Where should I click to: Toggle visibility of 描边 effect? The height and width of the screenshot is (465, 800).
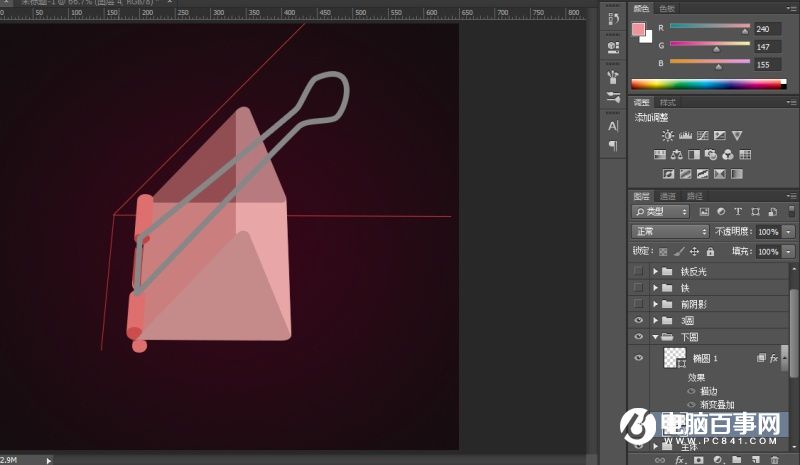691,391
